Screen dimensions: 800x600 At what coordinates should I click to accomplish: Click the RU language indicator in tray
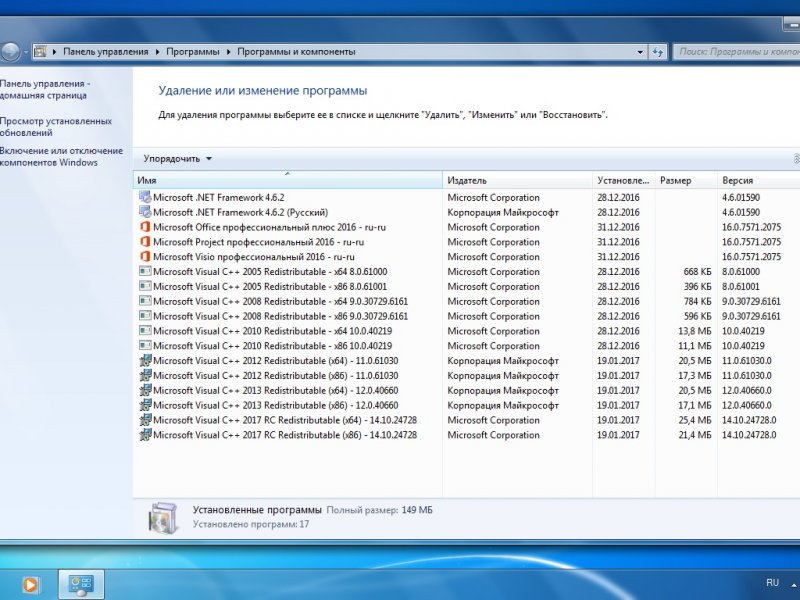[772, 583]
